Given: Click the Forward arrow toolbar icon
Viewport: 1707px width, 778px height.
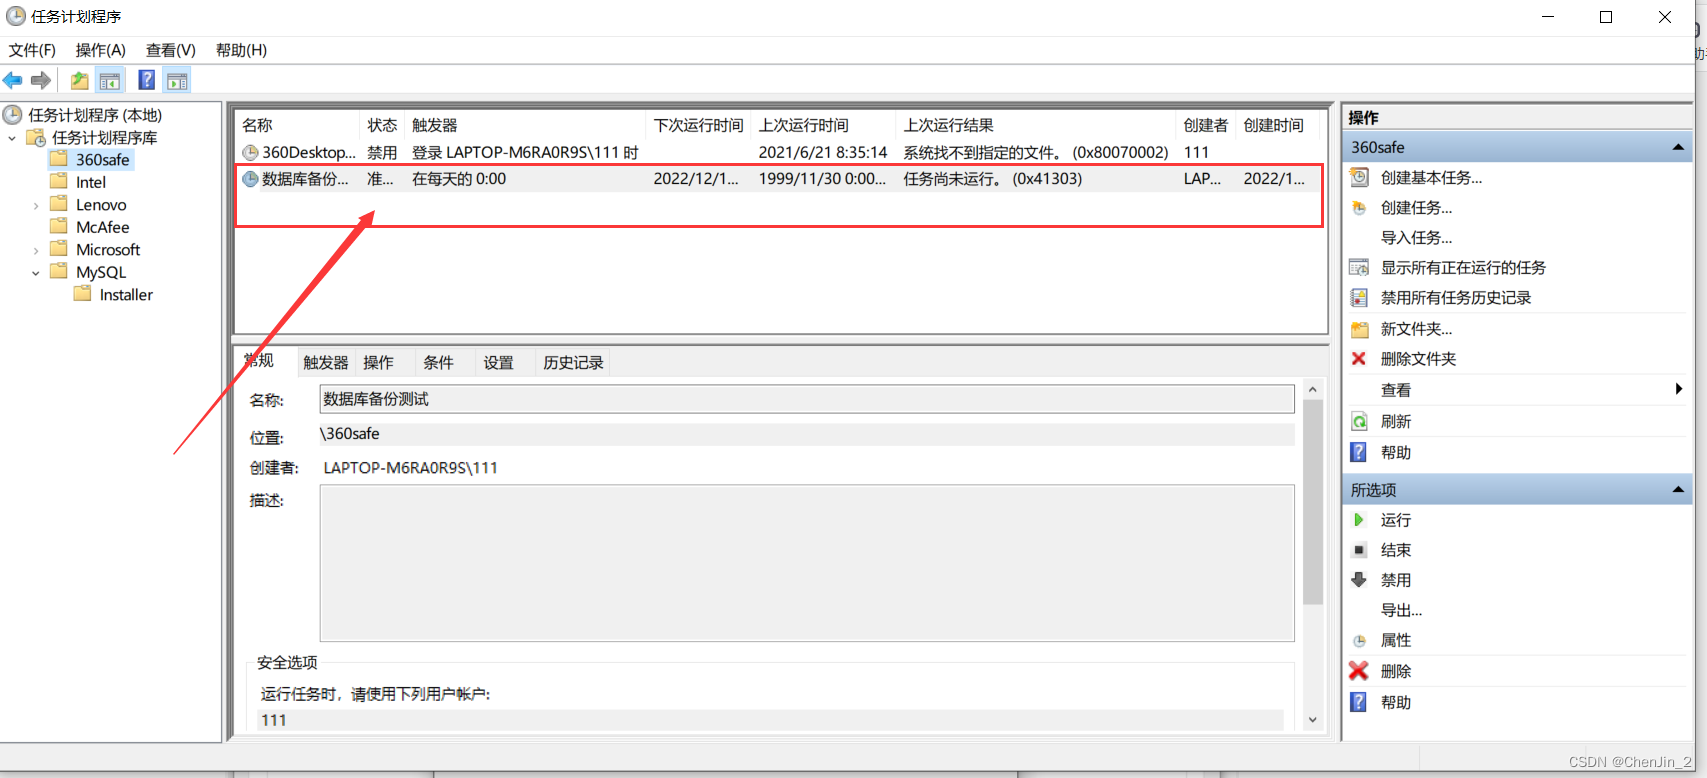Looking at the screenshot, I should pyautogui.click(x=41, y=81).
